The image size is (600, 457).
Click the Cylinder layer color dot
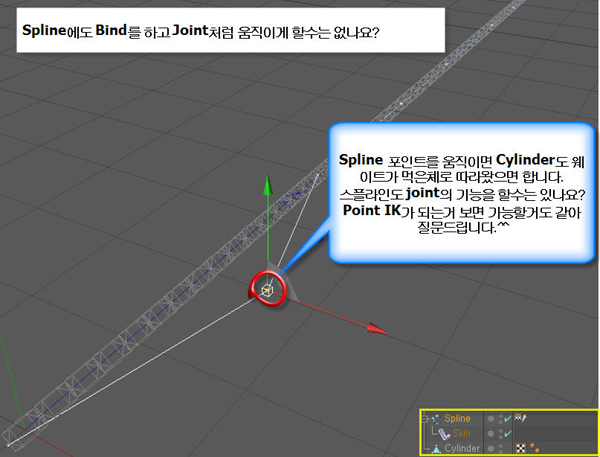(x=491, y=449)
